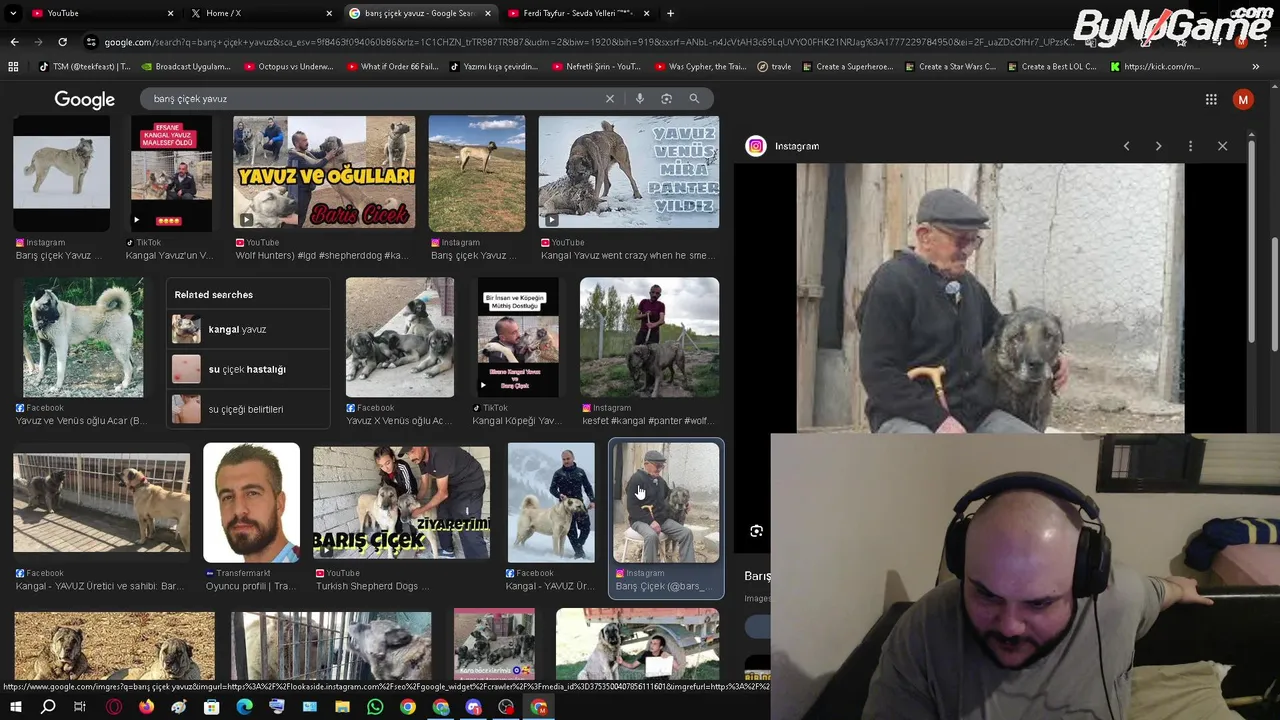Open File Explorer from taskbar
The height and width of the screenshot is (720, 1280).
[342, 708]
